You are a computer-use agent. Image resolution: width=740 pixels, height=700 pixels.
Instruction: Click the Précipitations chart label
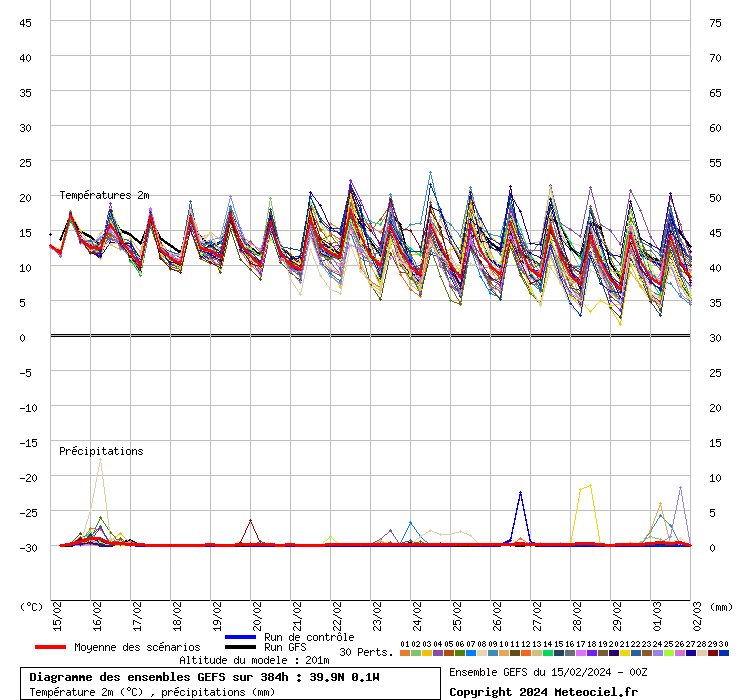101,451
